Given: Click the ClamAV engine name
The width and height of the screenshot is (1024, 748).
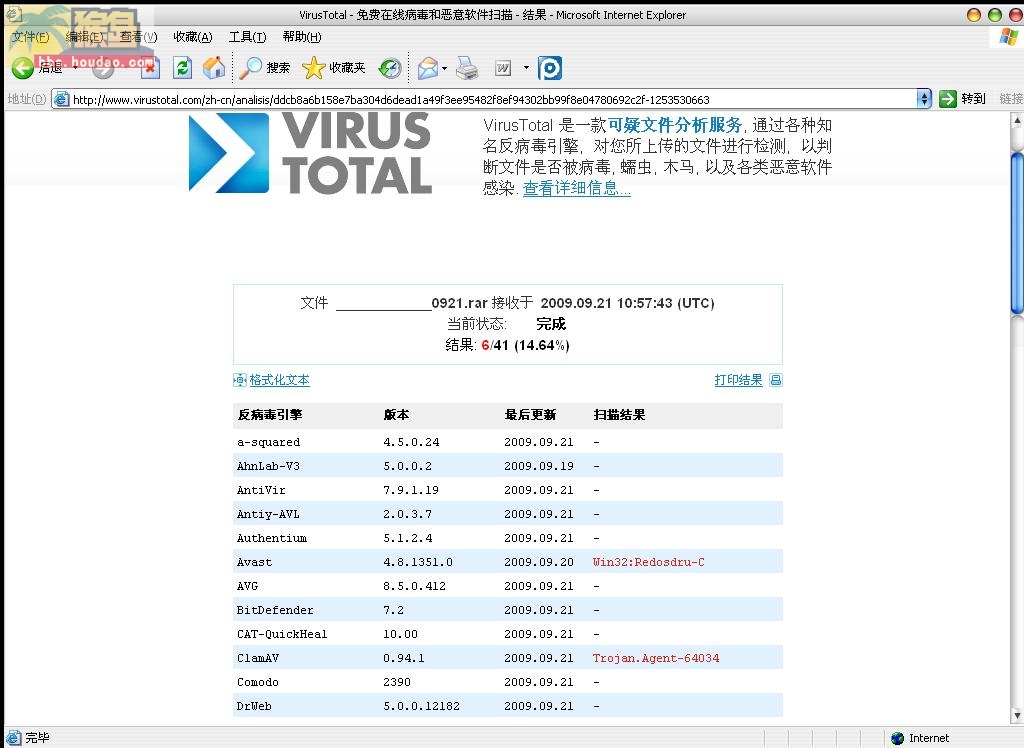Looking at the screenshot, I should [x=258, y=659].
